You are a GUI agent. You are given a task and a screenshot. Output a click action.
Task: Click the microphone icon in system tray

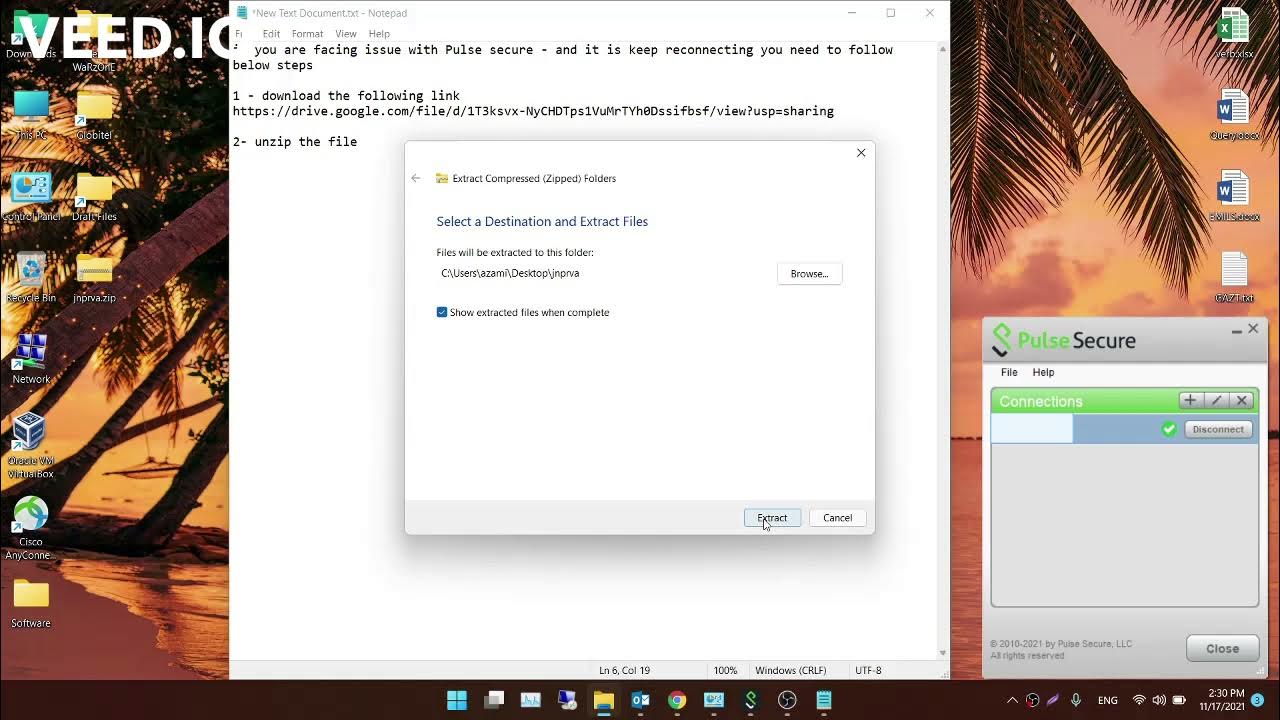tap(1076, 700)
